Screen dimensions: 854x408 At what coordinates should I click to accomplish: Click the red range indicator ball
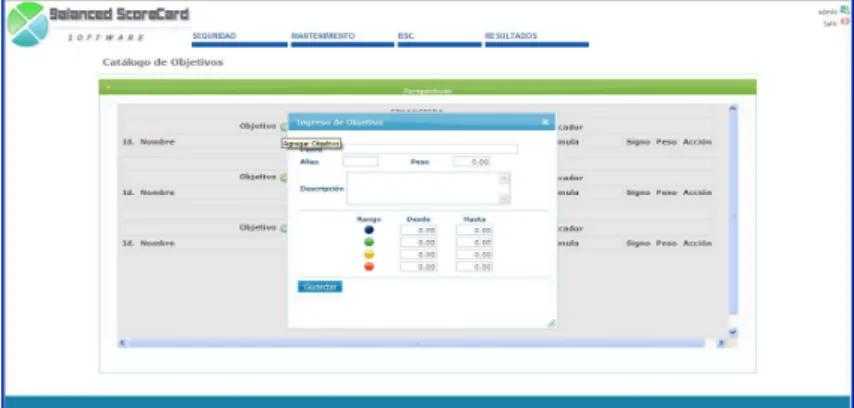[x=369, y=267]
